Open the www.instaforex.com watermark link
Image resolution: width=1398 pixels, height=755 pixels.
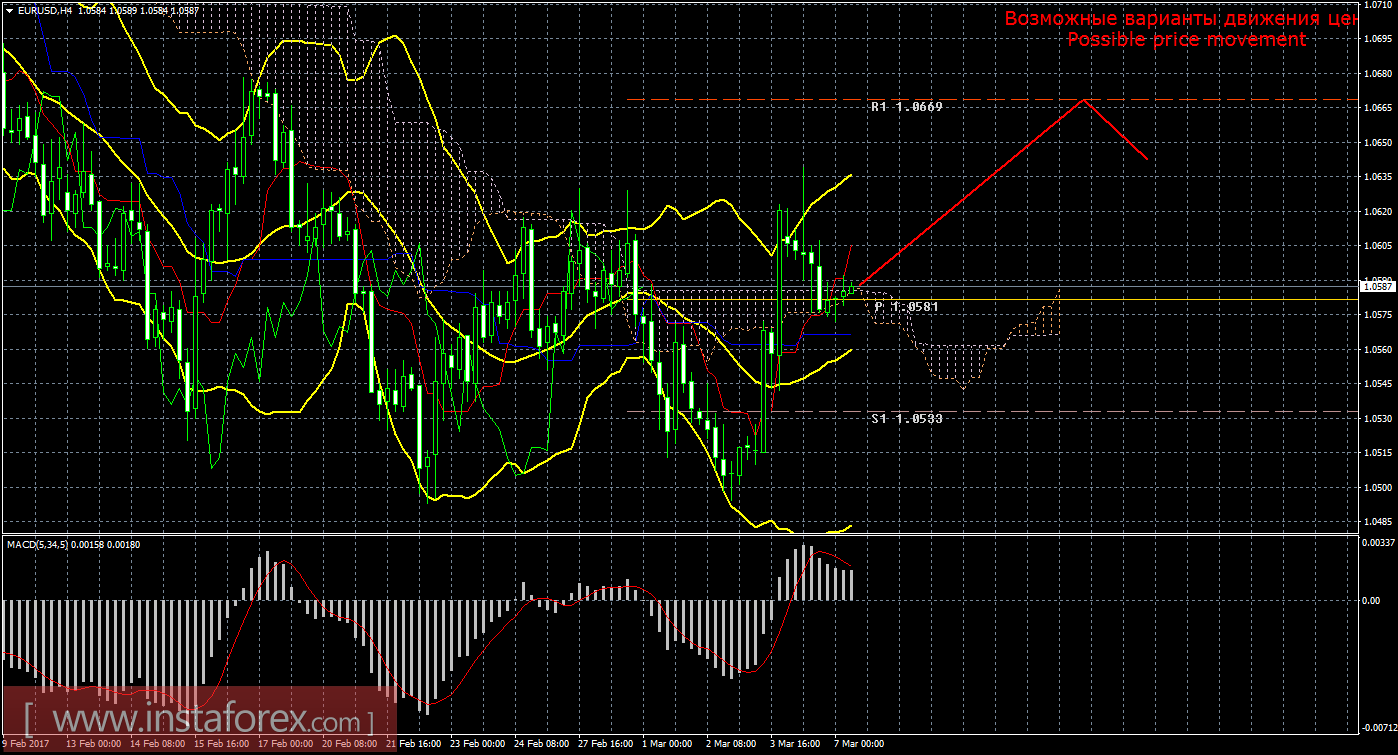click(198, 720)
